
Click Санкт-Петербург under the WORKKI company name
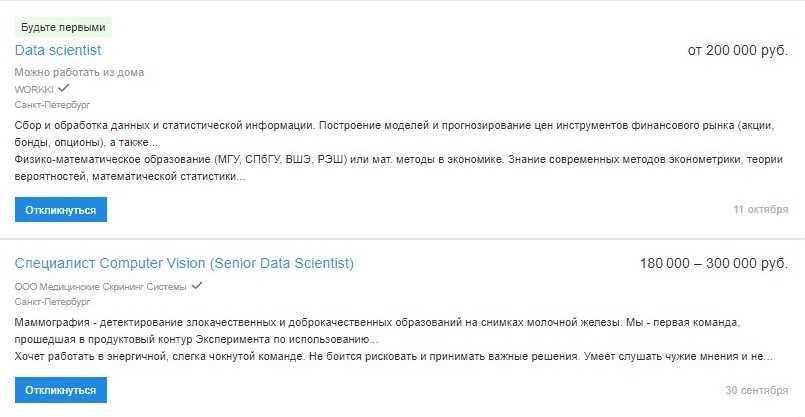coord(52,104)
